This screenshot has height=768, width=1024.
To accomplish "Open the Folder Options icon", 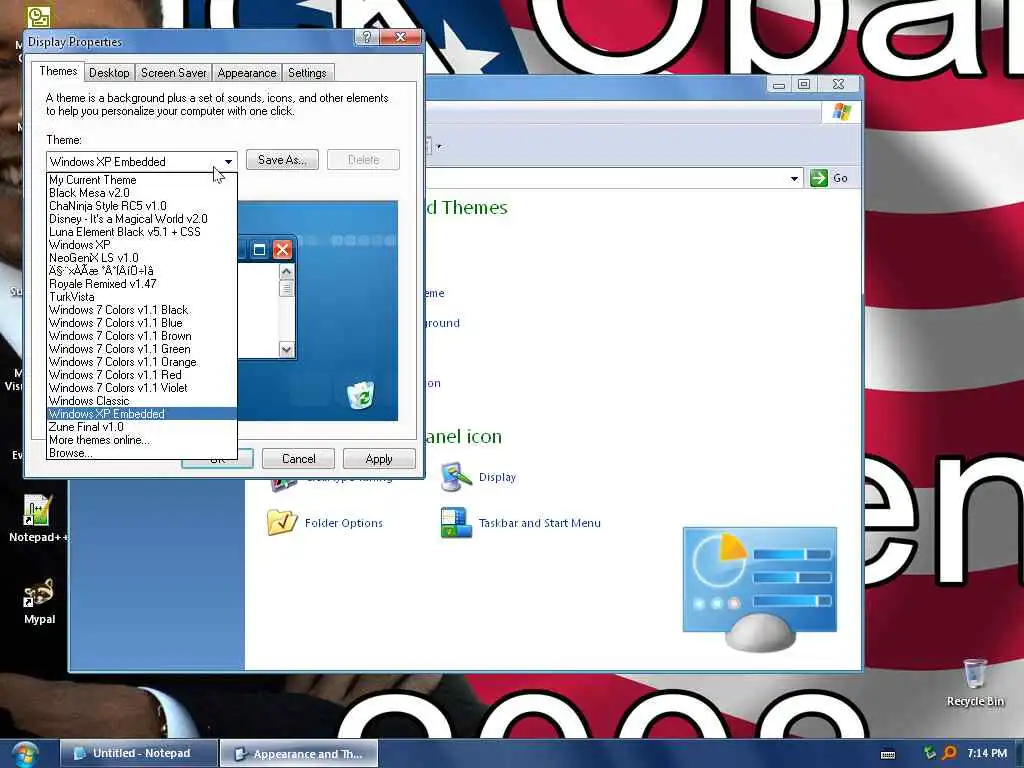I will click(x=282, y=522).
